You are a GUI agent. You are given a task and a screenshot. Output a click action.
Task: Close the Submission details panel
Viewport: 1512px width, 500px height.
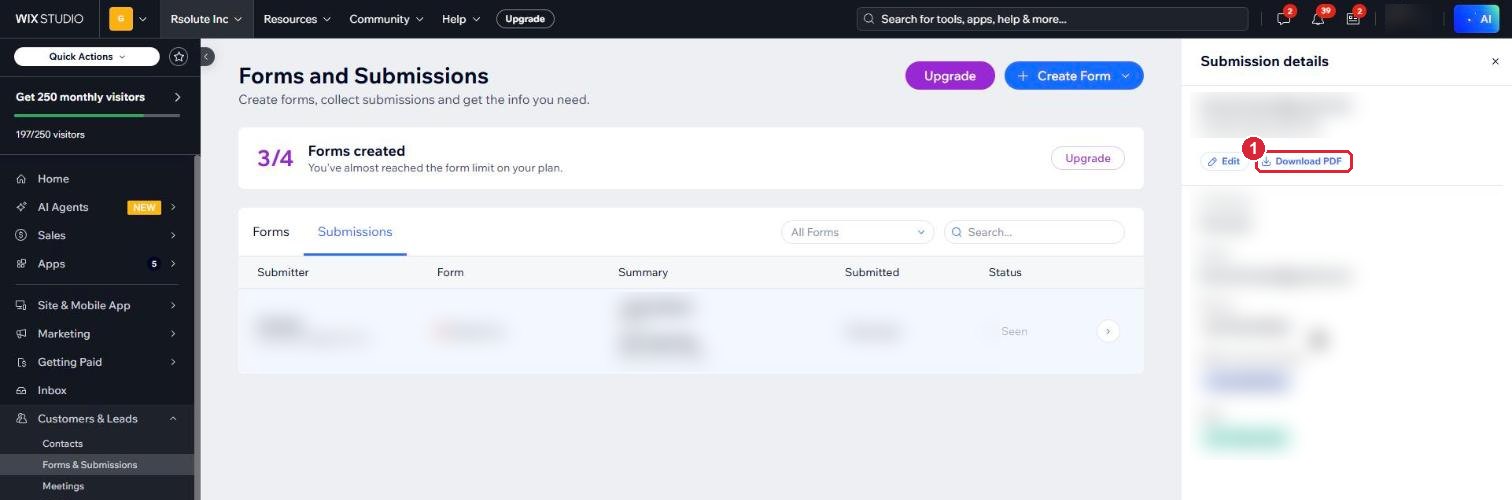click(x=1495, y=62)
